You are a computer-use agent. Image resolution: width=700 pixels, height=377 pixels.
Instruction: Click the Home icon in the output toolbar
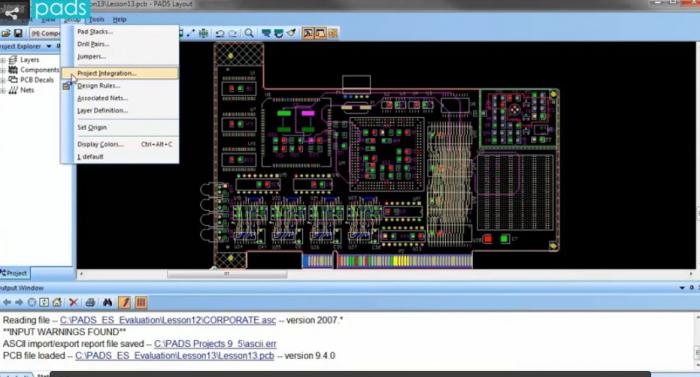point(57,302)
